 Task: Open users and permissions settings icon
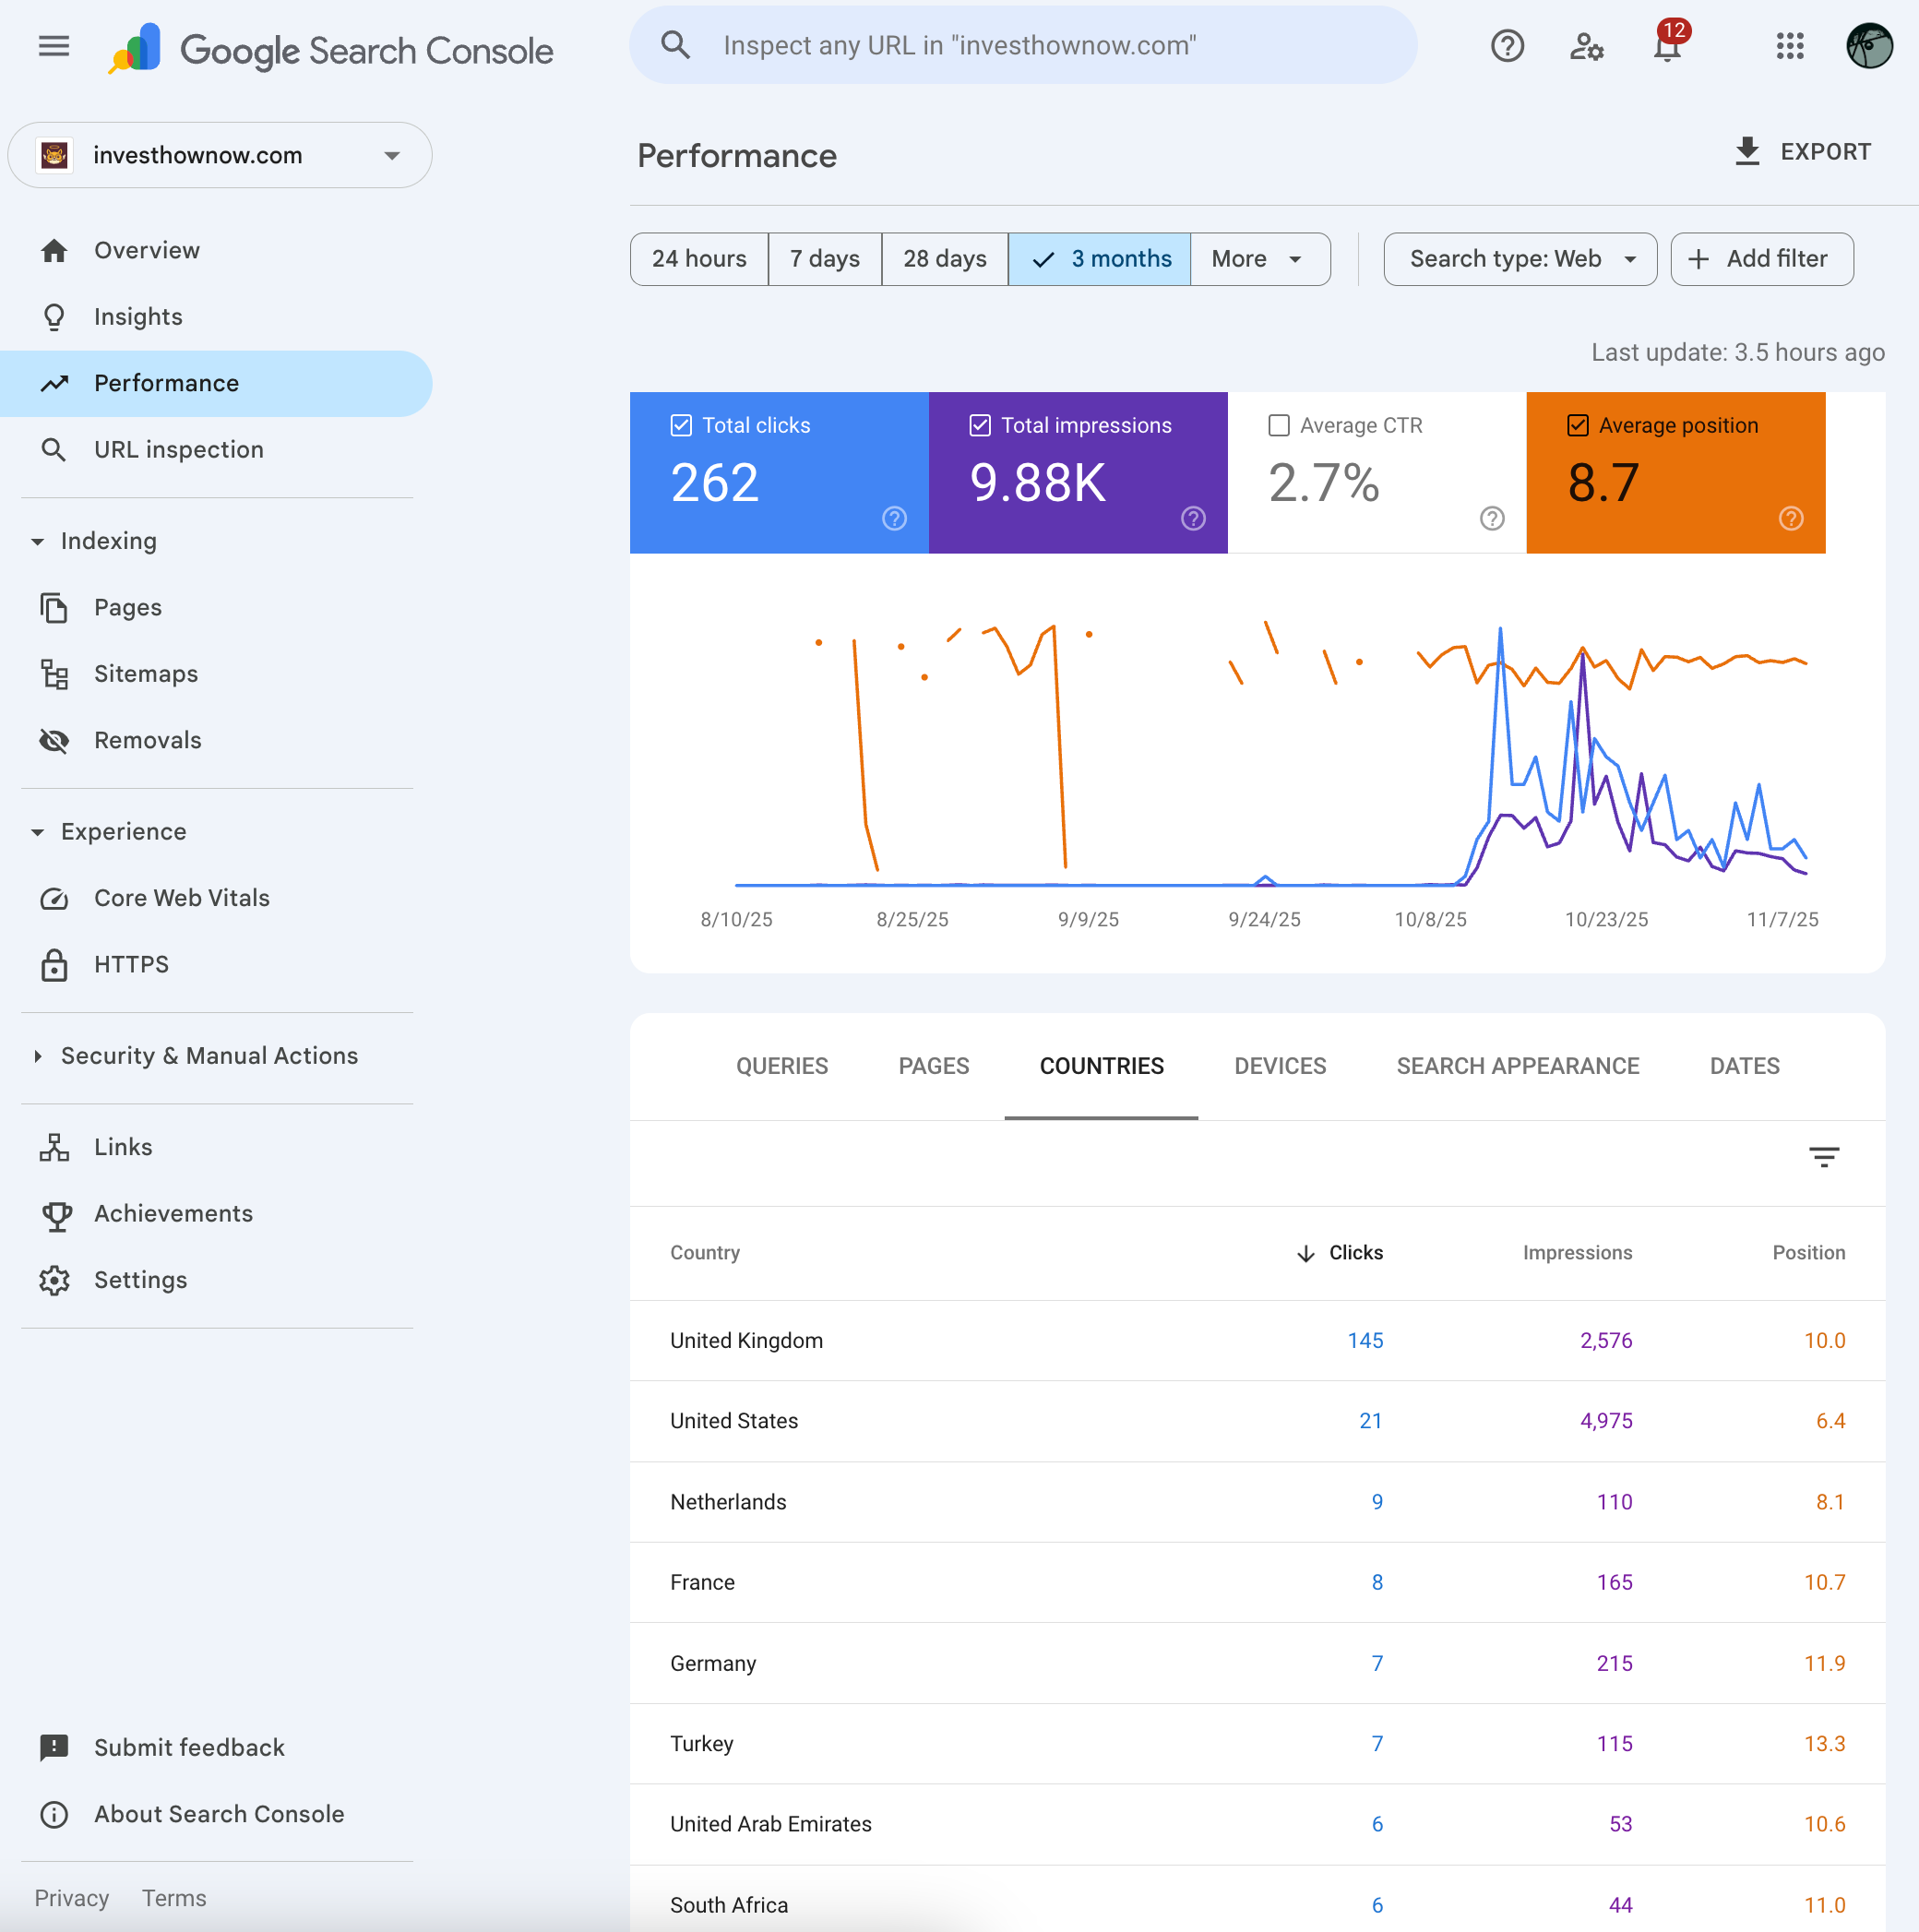pyautogui.click(x=1586, y=46)
